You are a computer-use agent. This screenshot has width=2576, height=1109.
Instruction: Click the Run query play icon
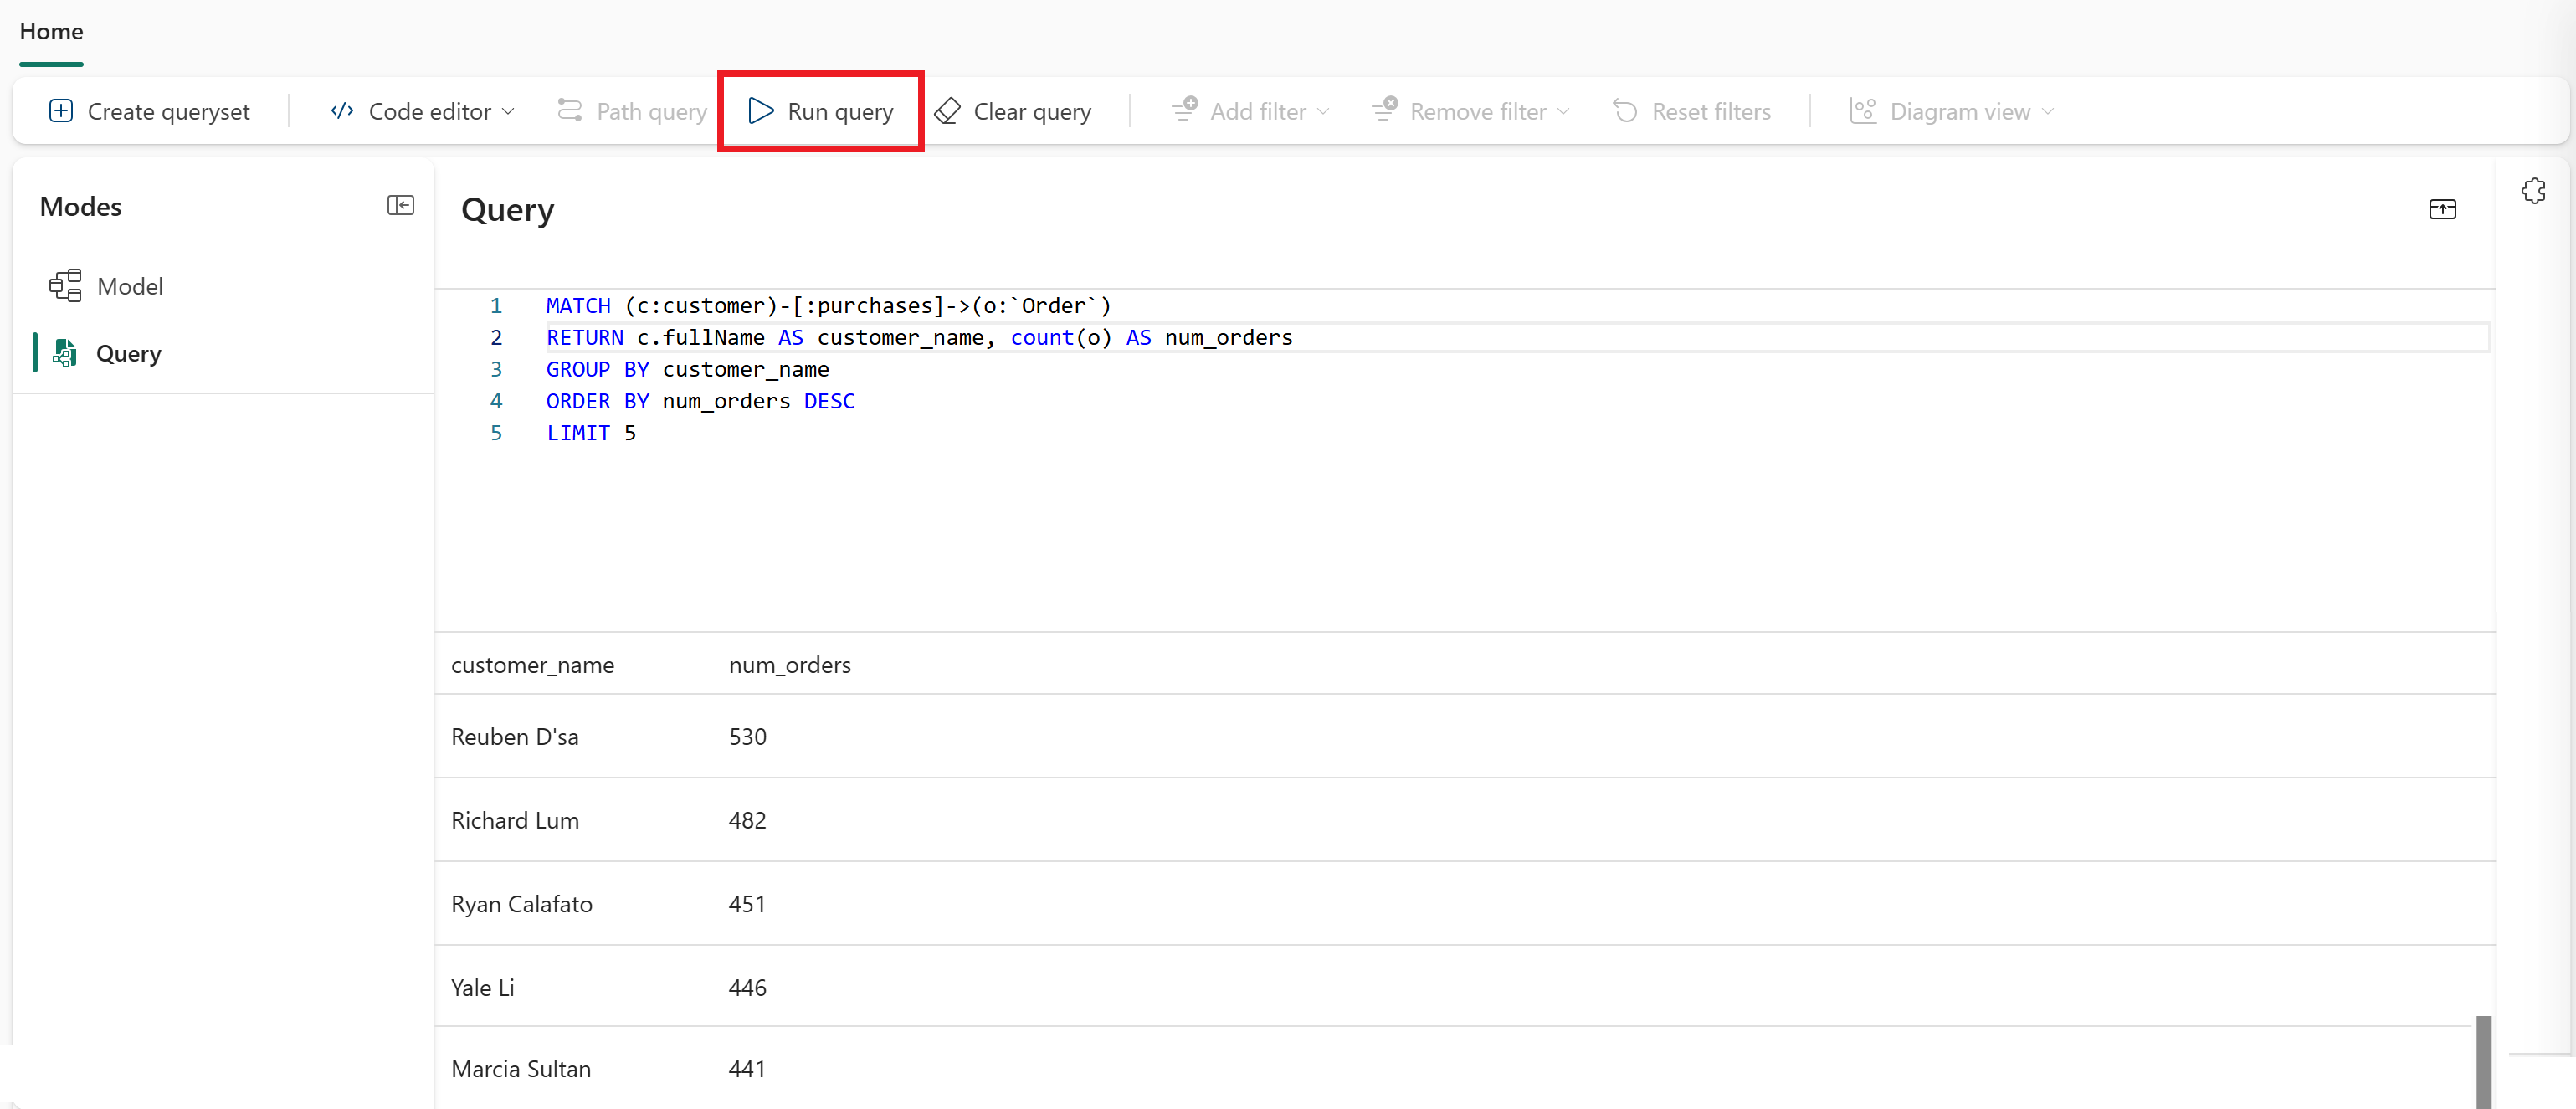[x=761, y=111]
